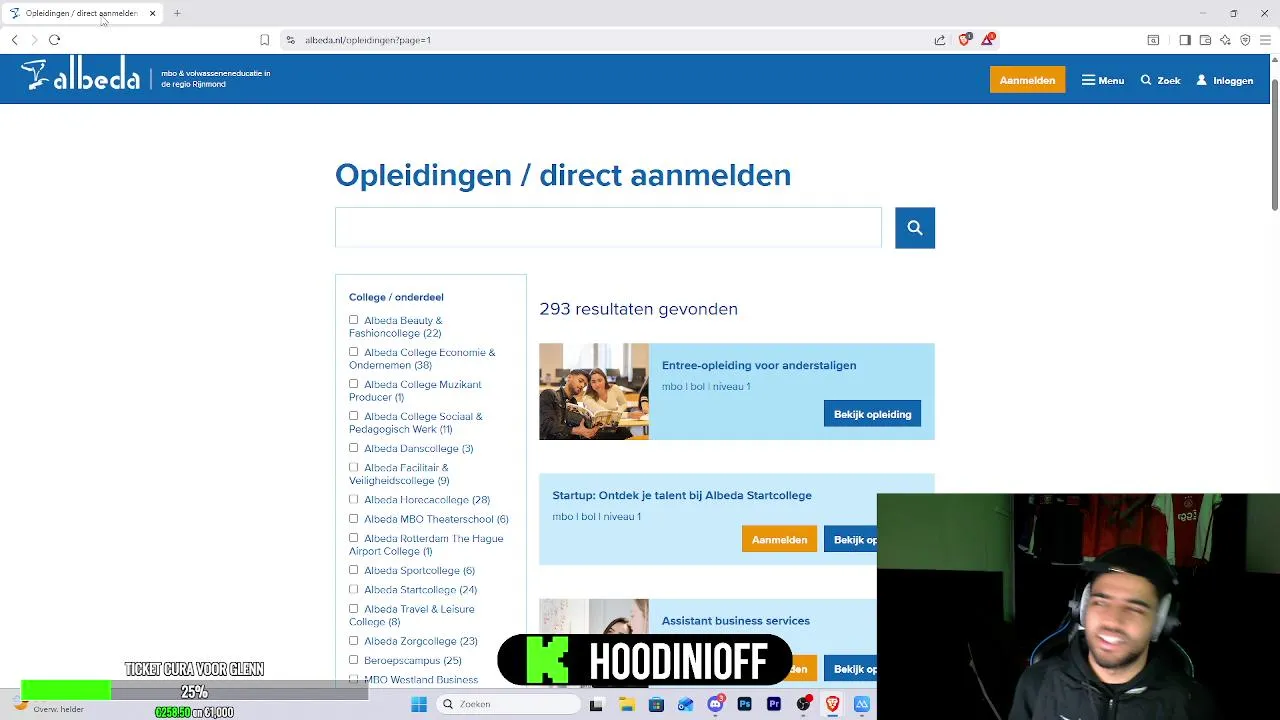This screenshot has width=1280, height=720.
Task: Click the bookmark icon in address bar
Action: tap(264, 40)
